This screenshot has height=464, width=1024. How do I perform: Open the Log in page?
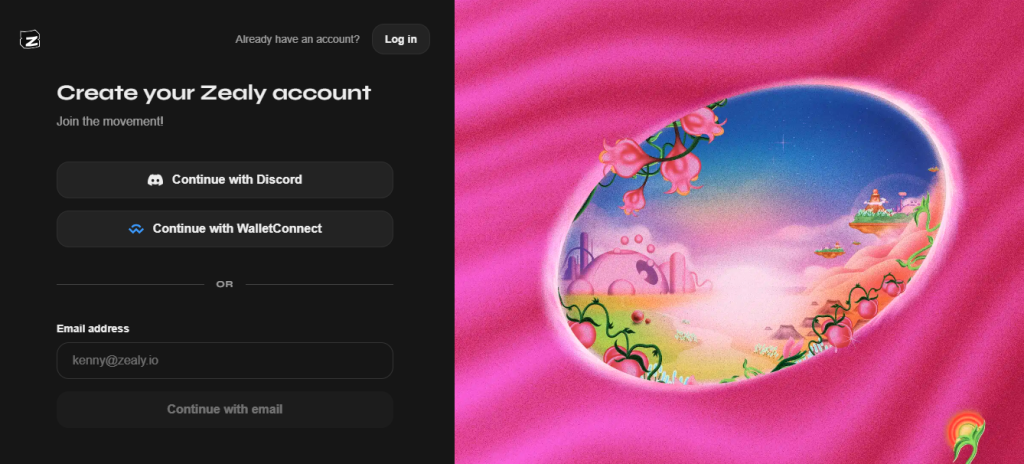coord(400,39)
